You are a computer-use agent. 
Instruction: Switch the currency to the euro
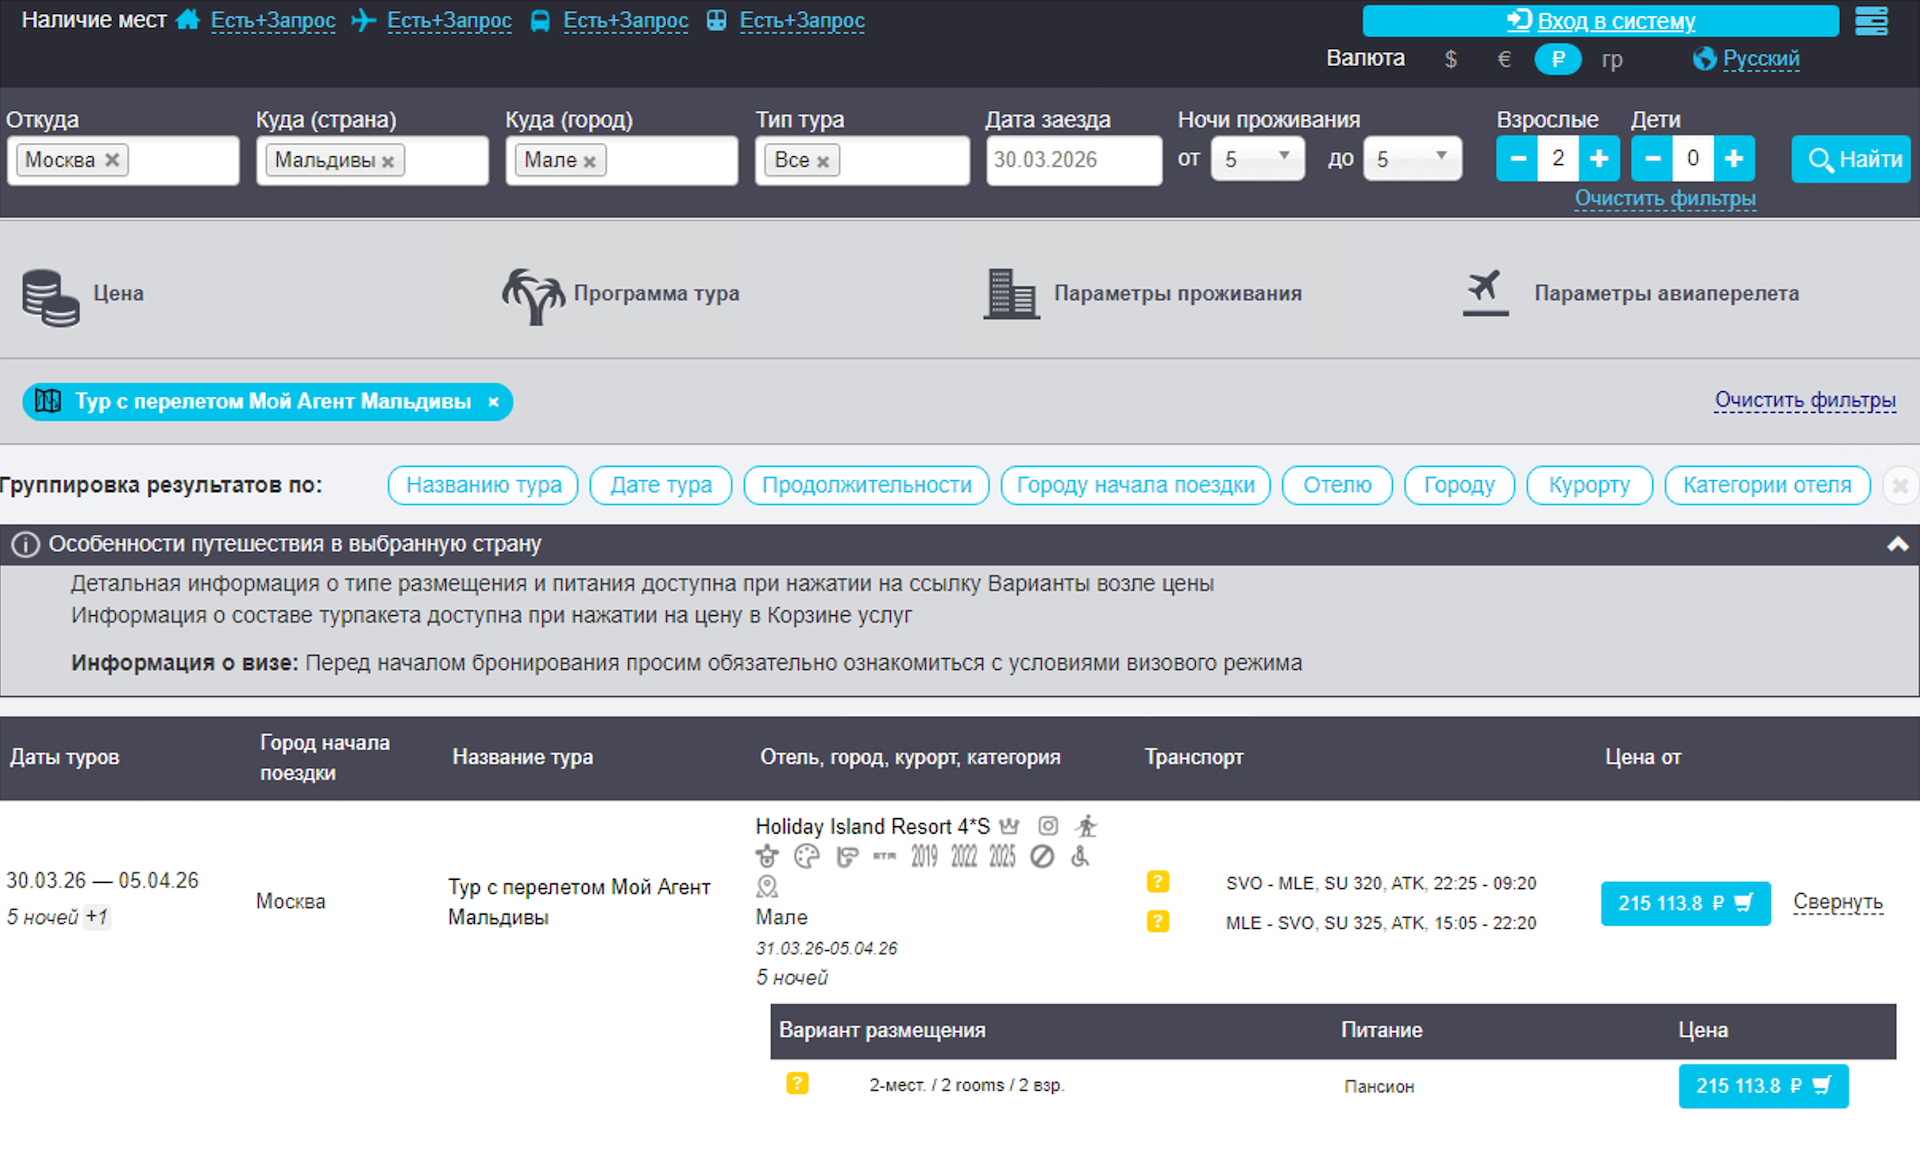pos(1503,59)
